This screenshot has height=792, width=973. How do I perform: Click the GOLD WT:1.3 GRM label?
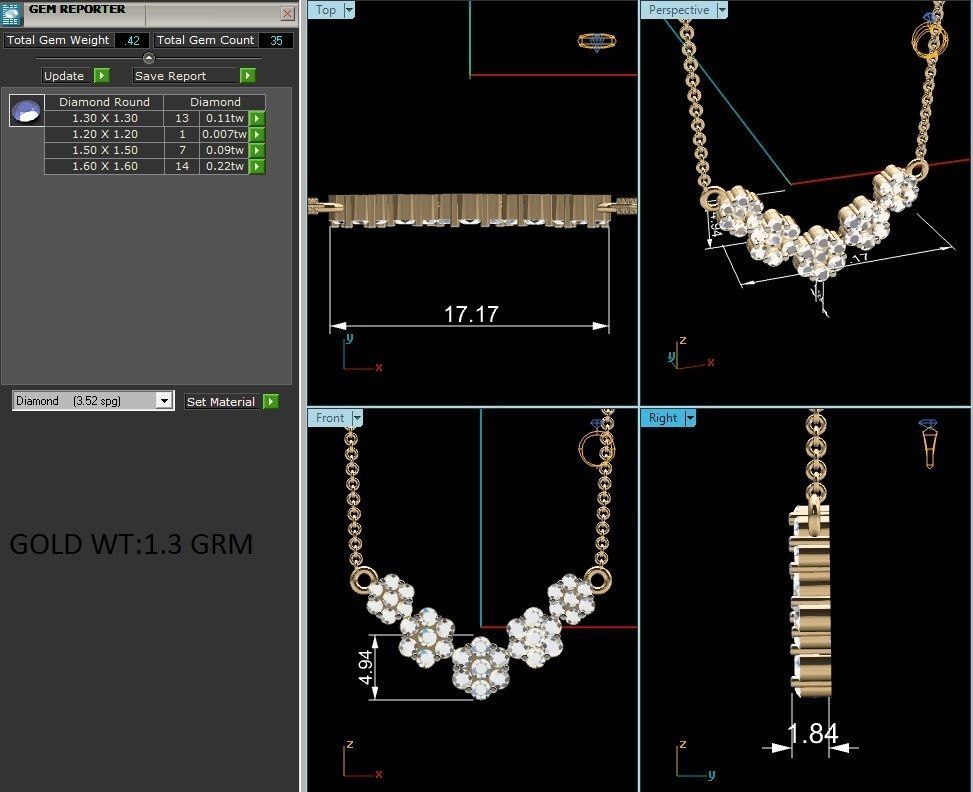click(x=132, y=544)
